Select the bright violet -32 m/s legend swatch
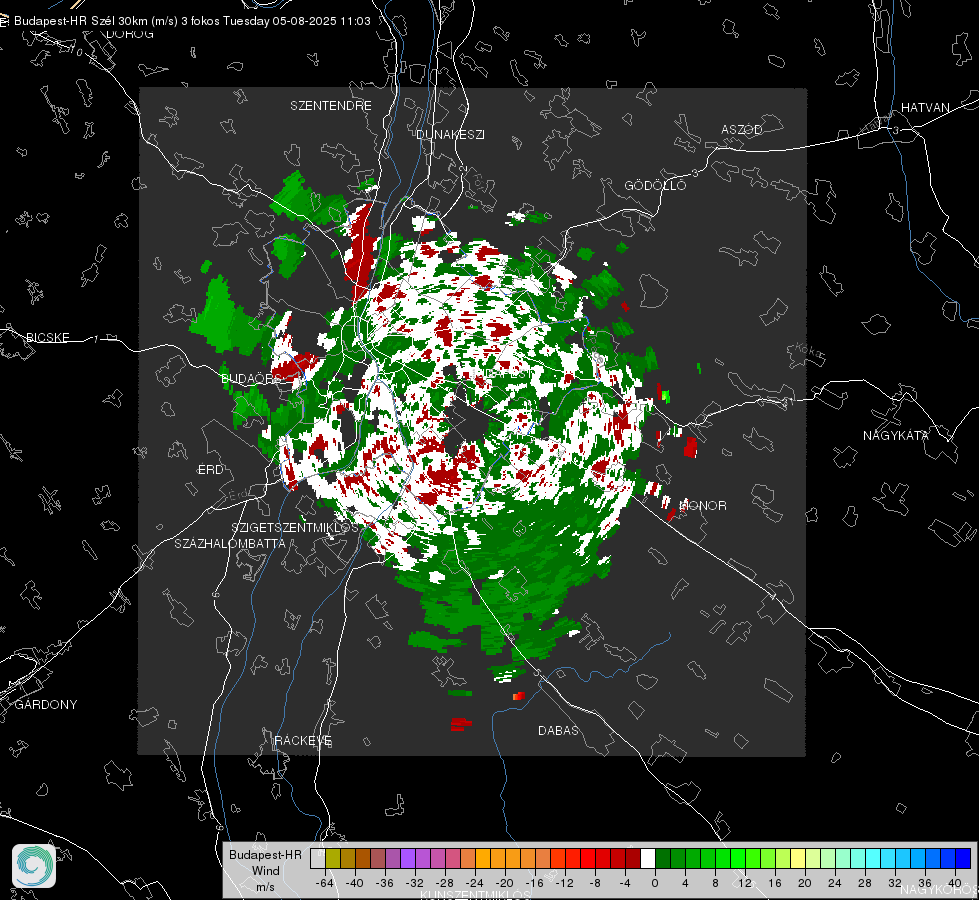 (408, 859)
